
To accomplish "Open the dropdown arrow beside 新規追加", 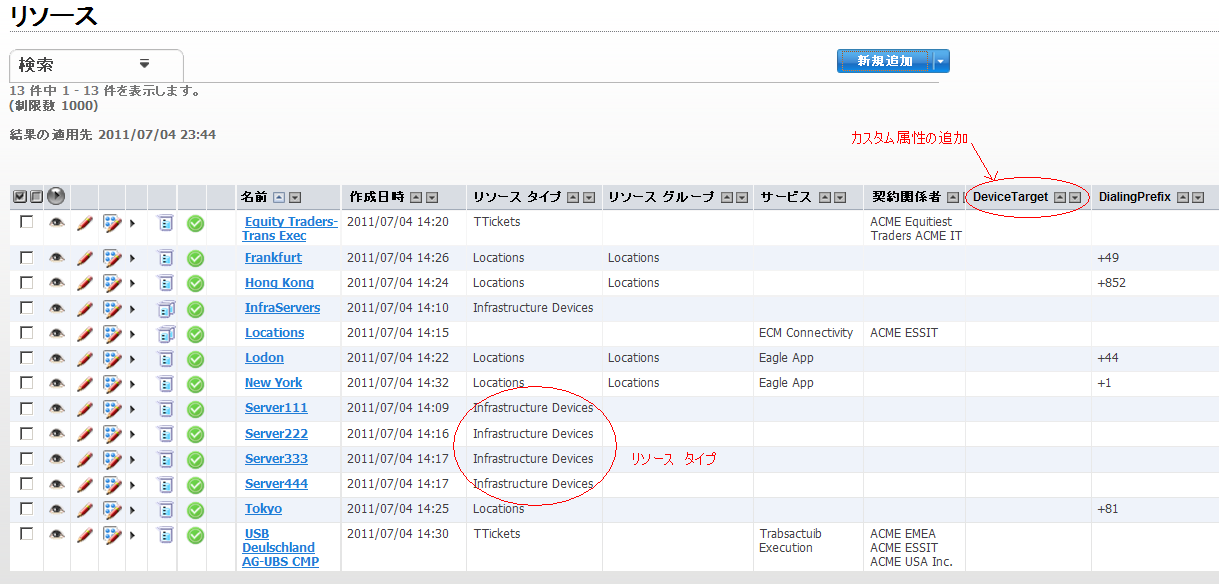I will (941, 62).
